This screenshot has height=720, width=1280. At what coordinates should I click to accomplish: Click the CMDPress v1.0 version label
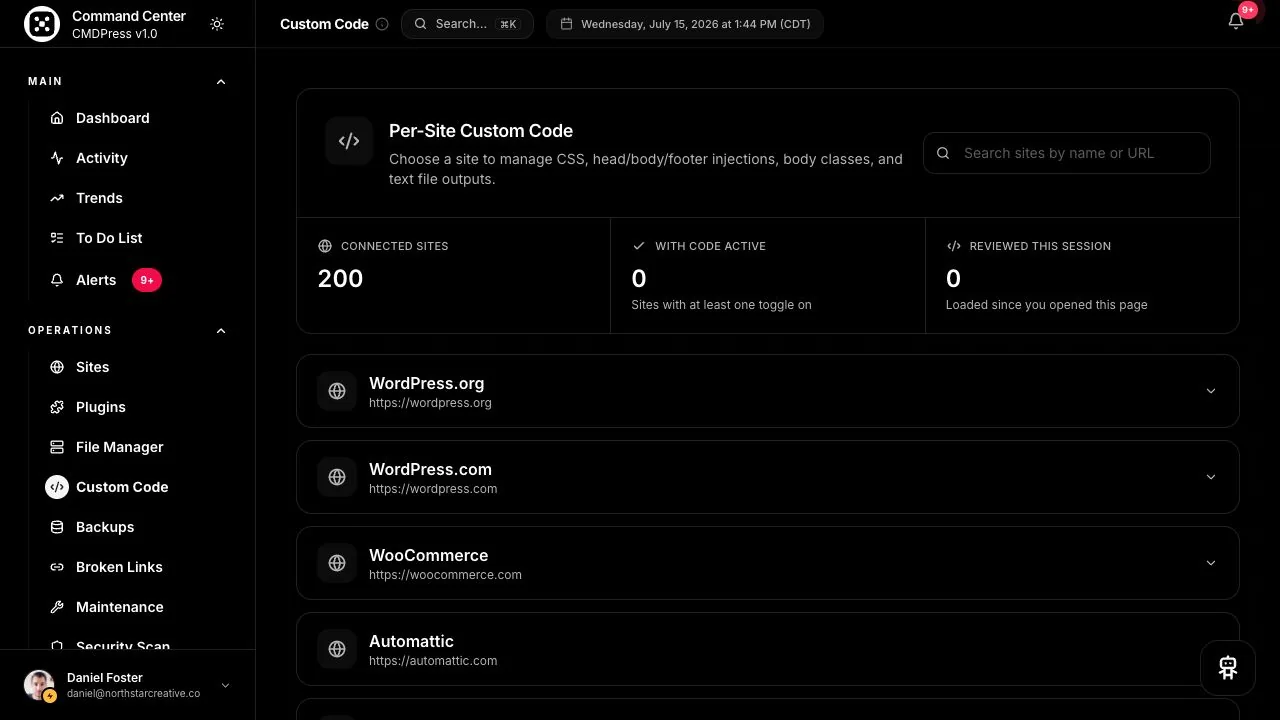pos(114,34)
